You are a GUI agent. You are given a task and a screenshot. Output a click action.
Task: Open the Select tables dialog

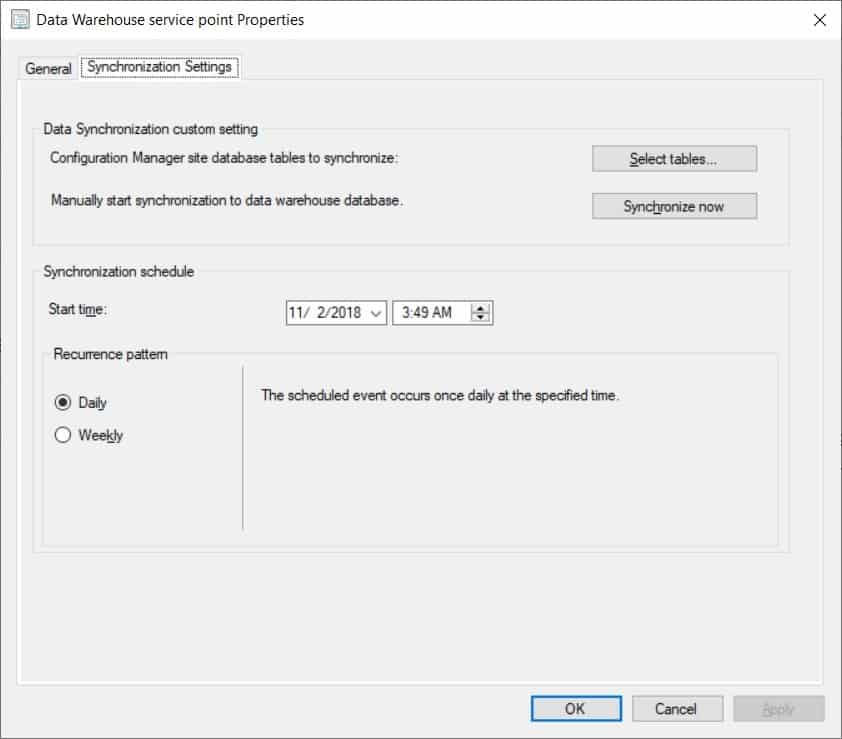tap(675, 158)
